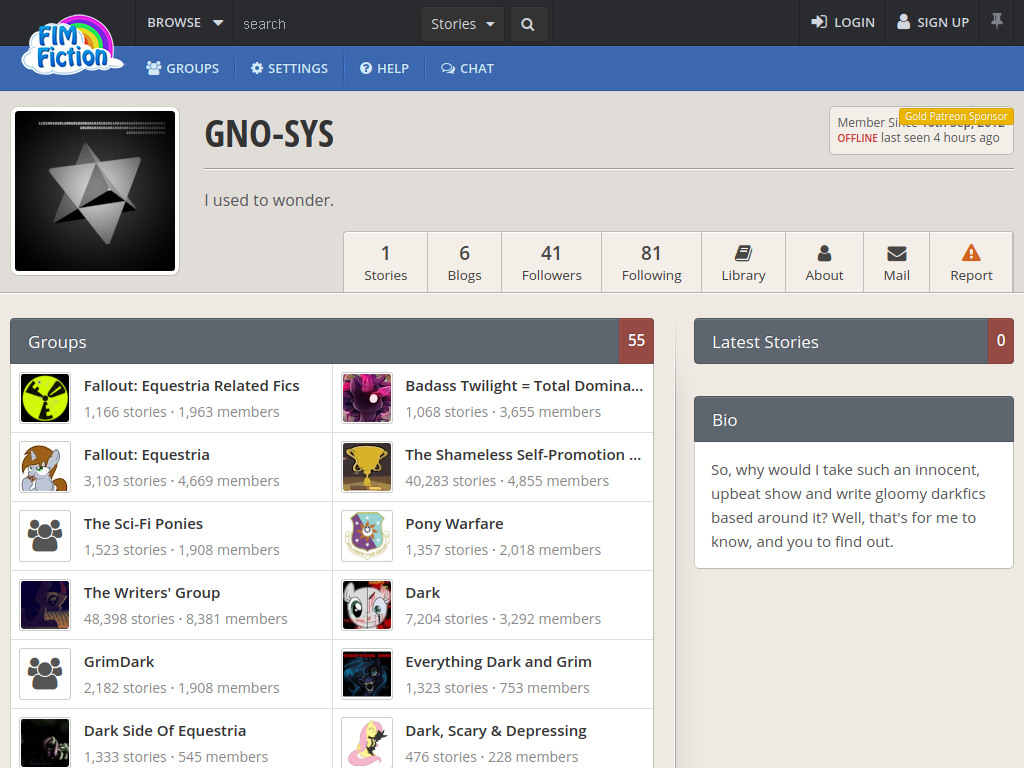Image resolution: width=1024 pixels, height=768 pixels.
Task: Click into the search text field
Action: 327,24
